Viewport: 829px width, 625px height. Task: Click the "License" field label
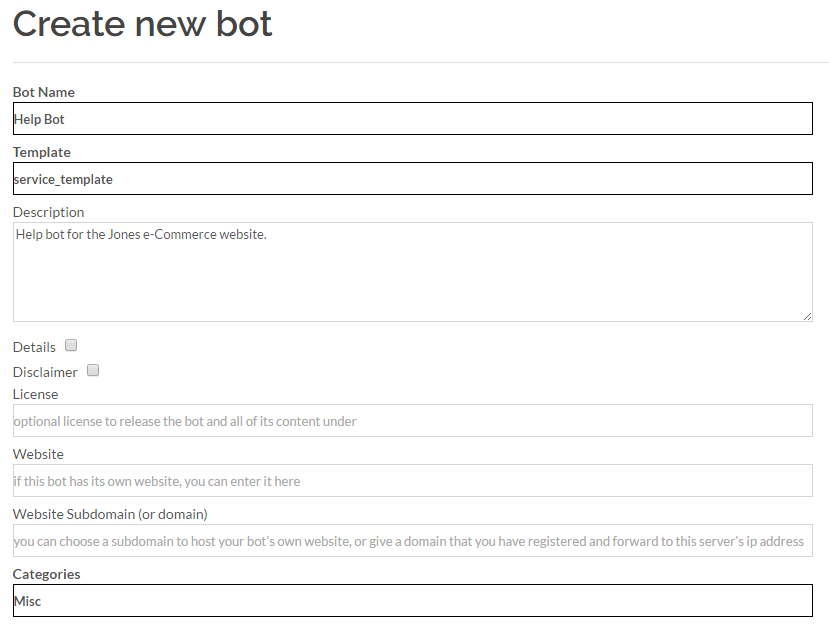click(36, 394)
